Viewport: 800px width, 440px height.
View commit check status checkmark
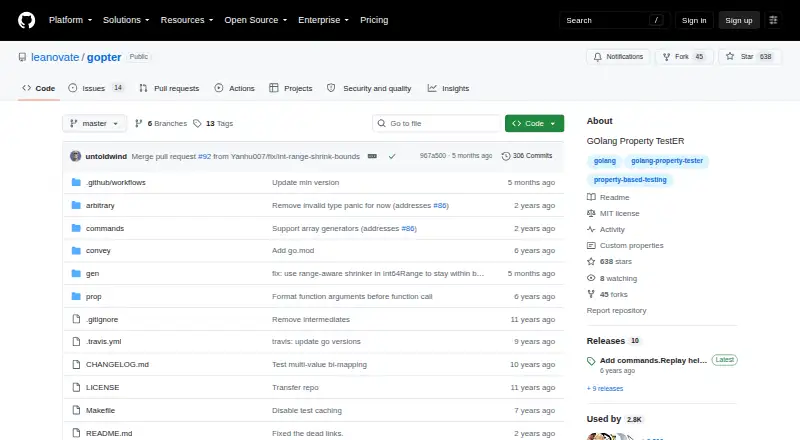(392, 156)
